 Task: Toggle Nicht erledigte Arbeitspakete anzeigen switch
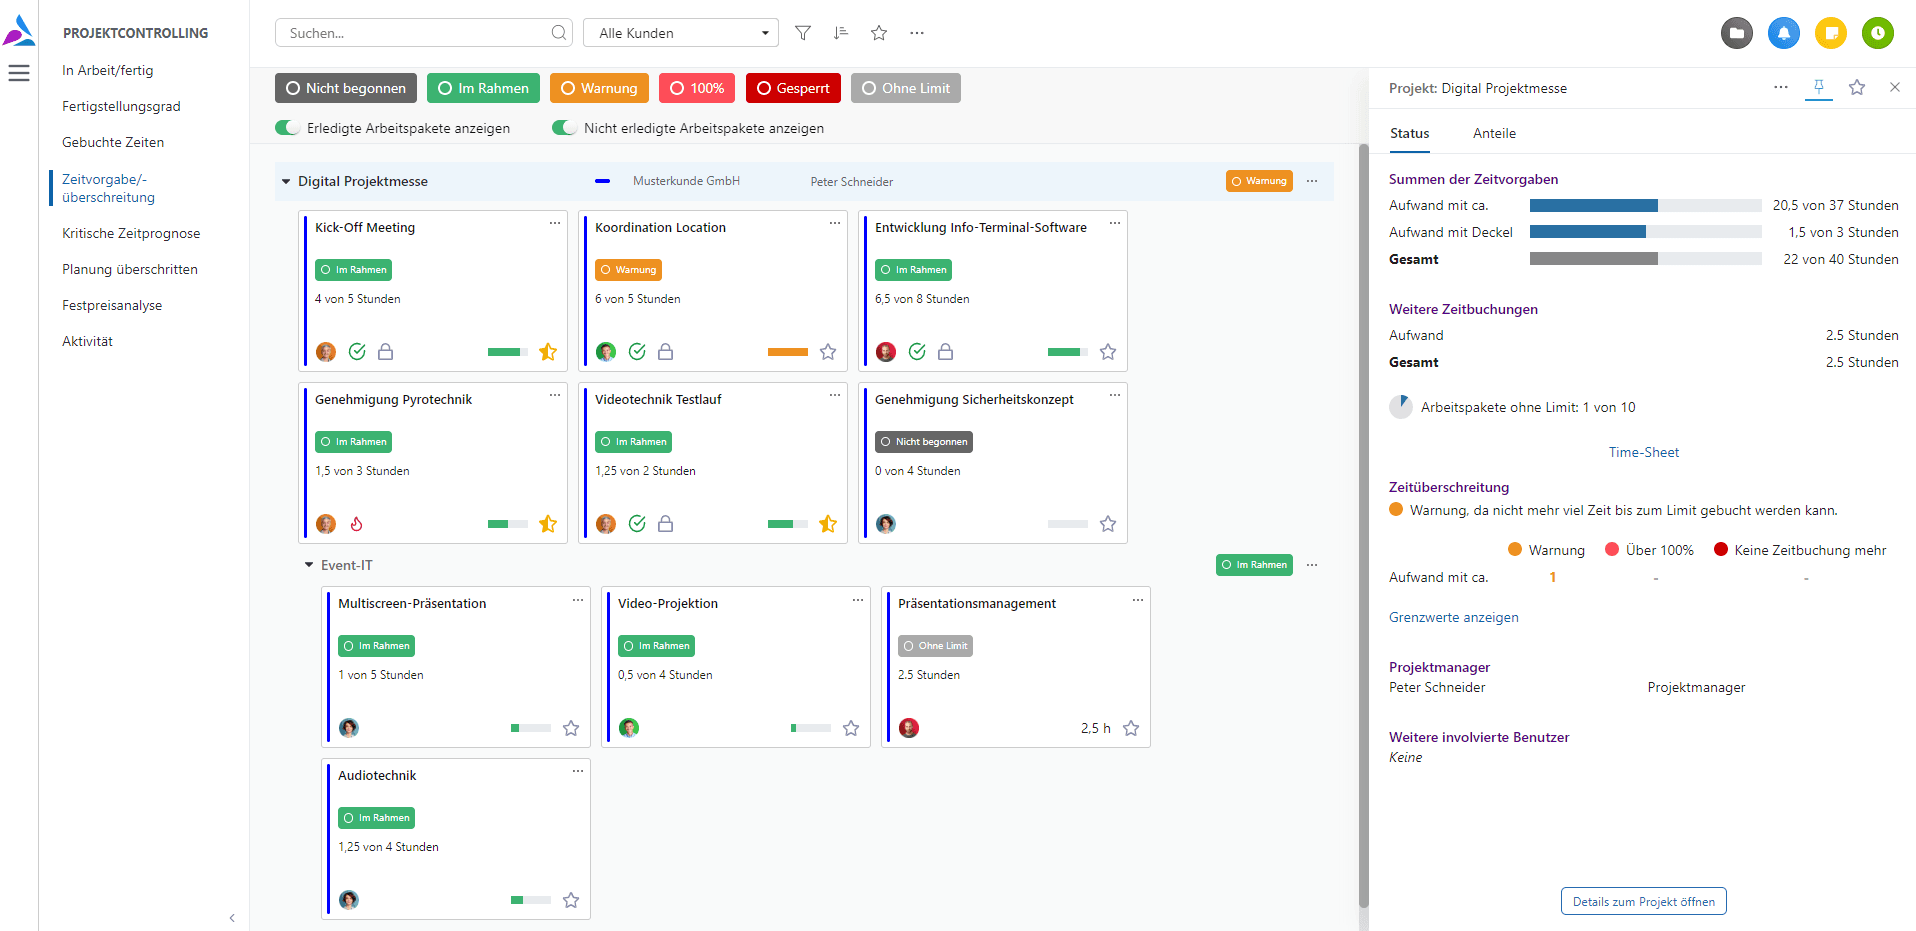[x=564, y=128]
